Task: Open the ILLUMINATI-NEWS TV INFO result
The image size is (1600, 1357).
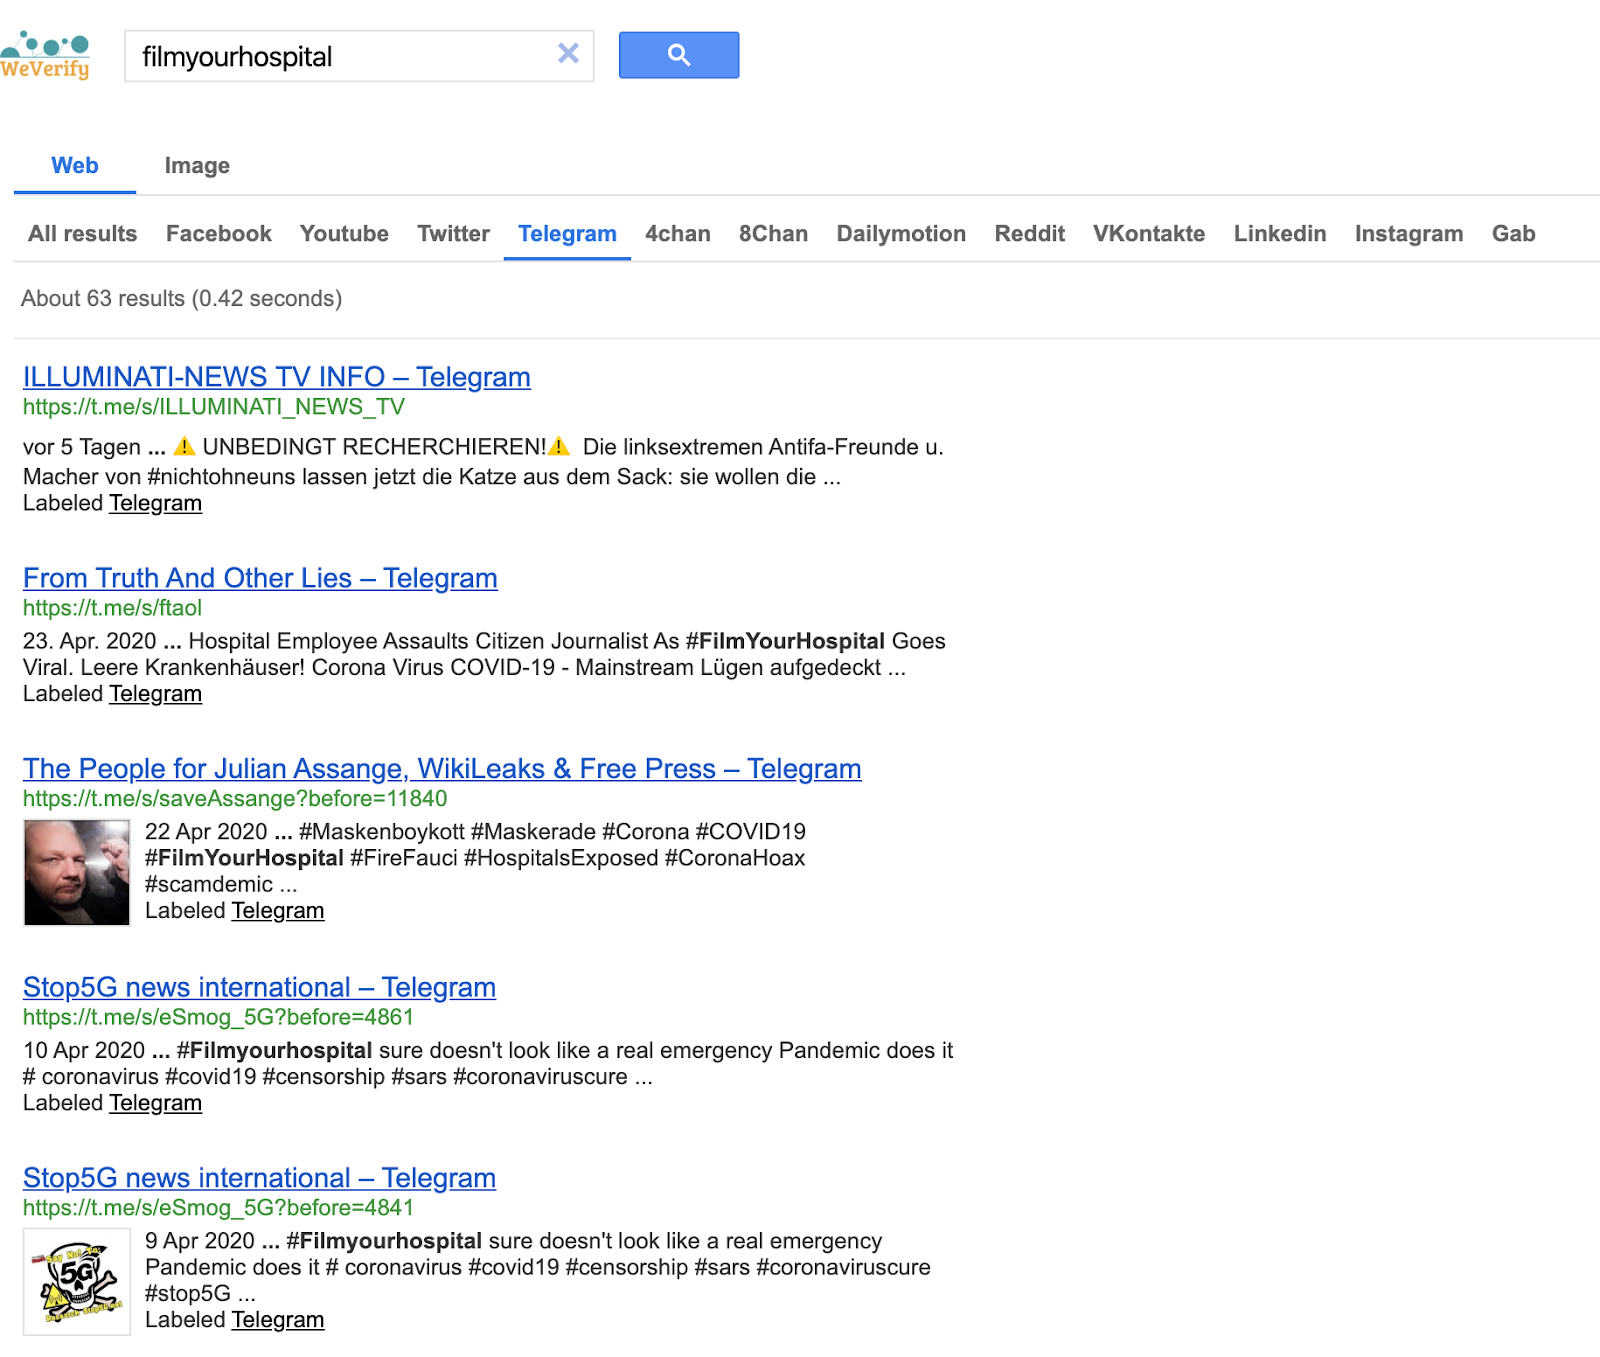Action: (277, 377)
